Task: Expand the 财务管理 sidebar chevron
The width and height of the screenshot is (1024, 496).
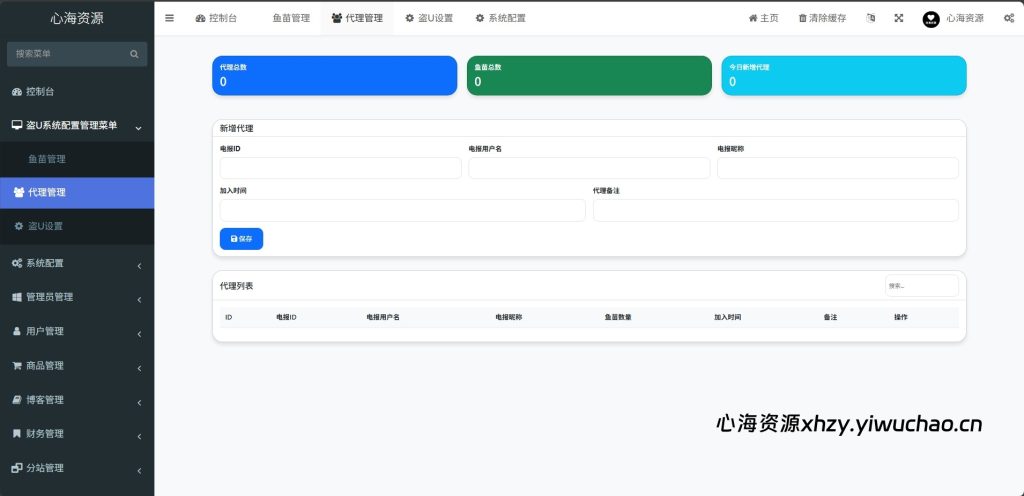Action: [x=139, y=437]
